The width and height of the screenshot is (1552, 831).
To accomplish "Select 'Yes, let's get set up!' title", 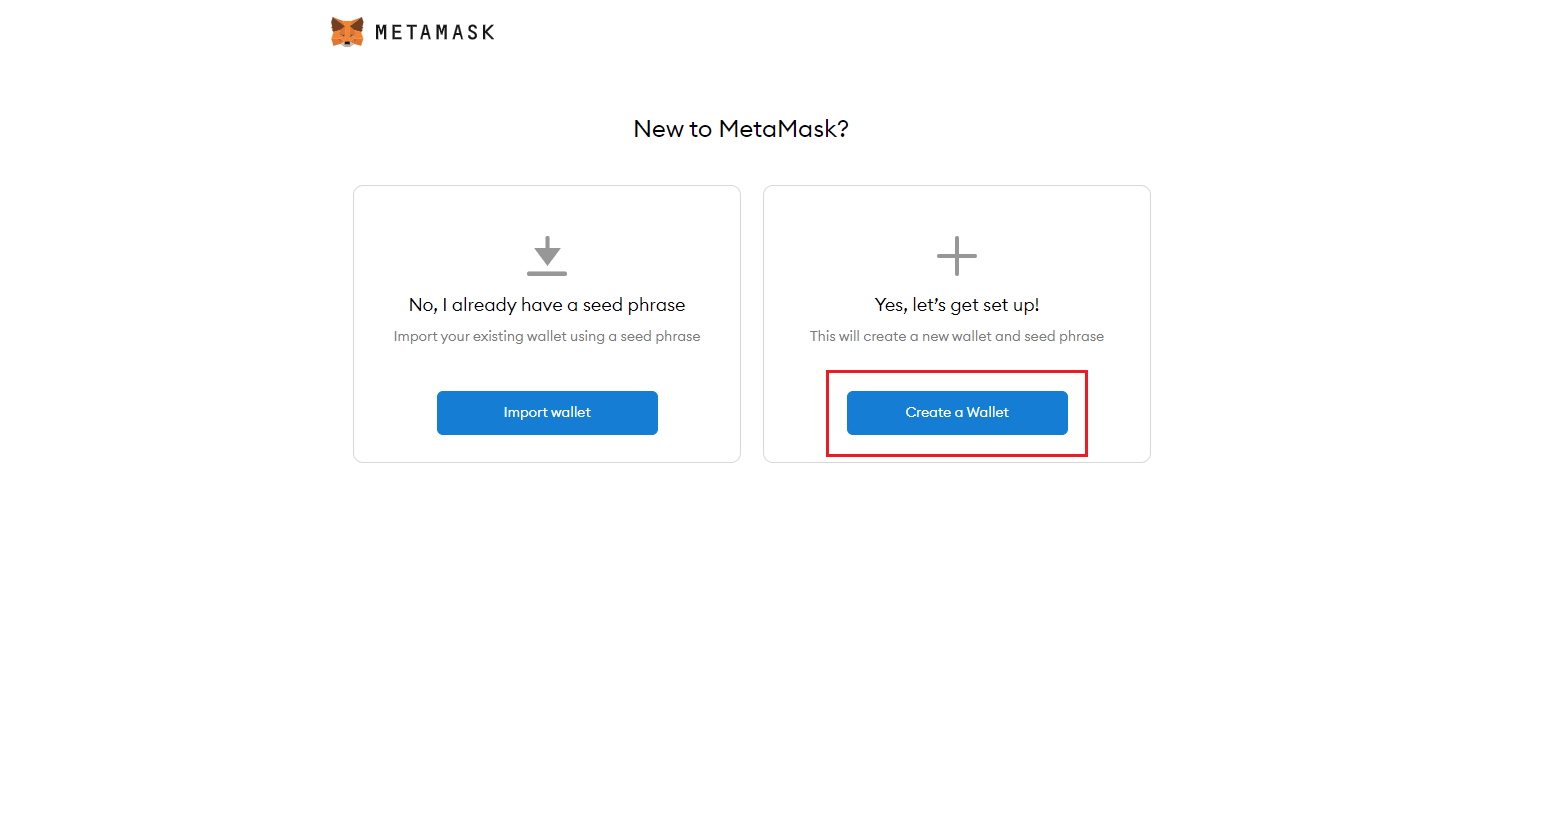I will tap(957, 305).
